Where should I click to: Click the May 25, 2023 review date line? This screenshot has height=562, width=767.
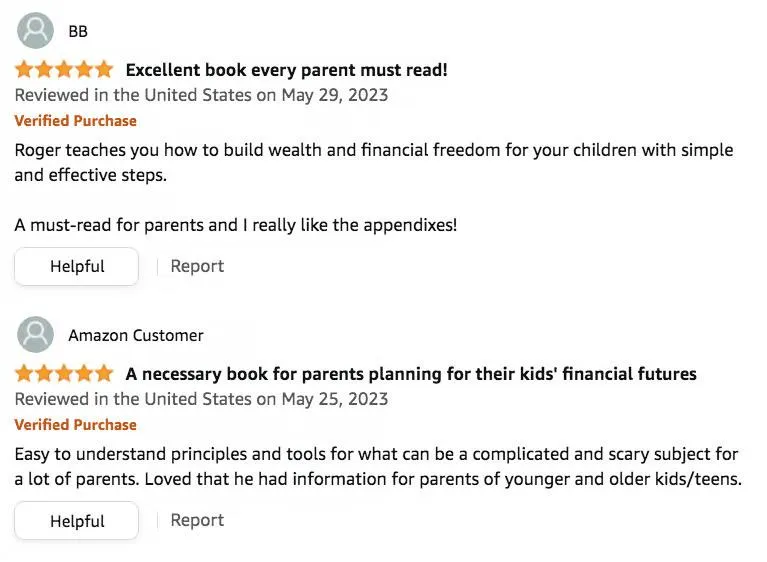pyautogui.click(x=201, y=400)
